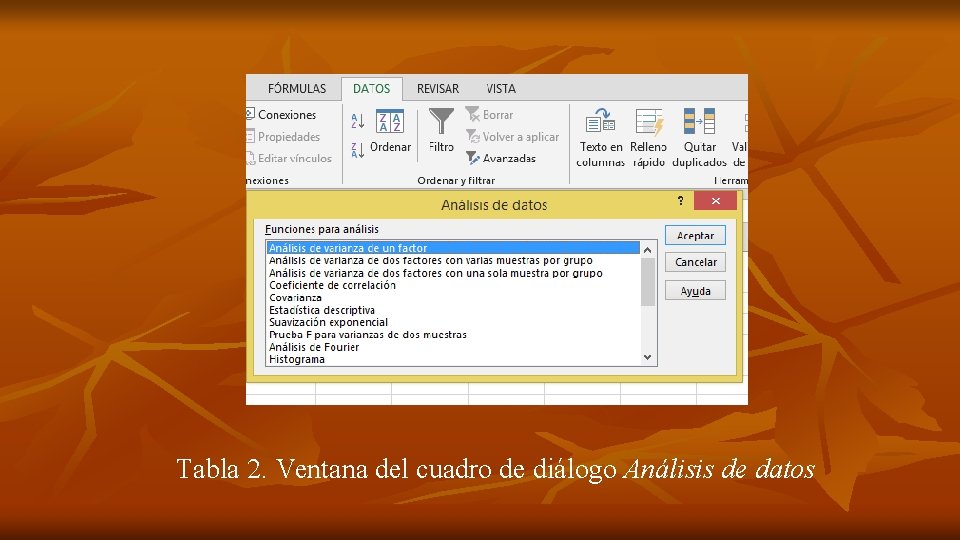Click the function list scrollbar thumb

(x=648, y=282)
